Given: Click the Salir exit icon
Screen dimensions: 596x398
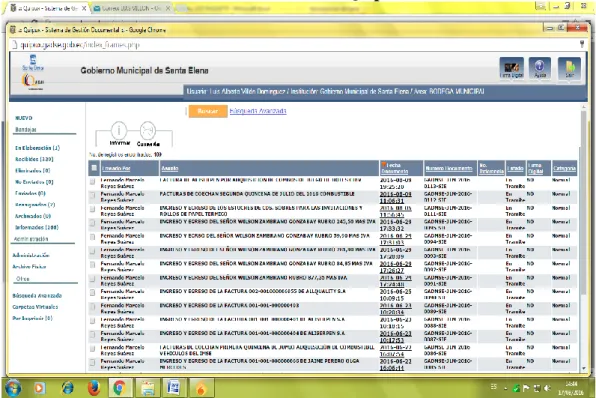Looking at the screenshot, I should tap(569, 68).
